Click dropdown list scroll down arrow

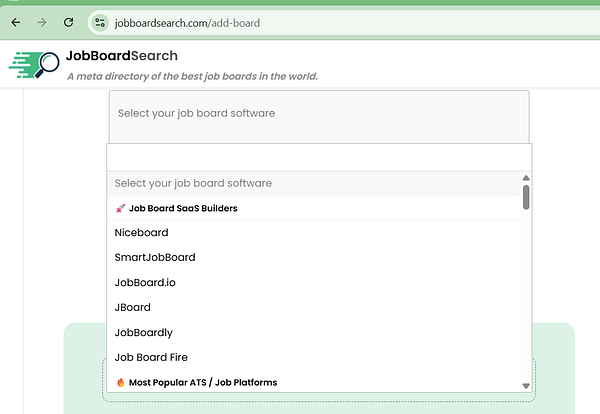pyautogui.click(x=526, y=386)
